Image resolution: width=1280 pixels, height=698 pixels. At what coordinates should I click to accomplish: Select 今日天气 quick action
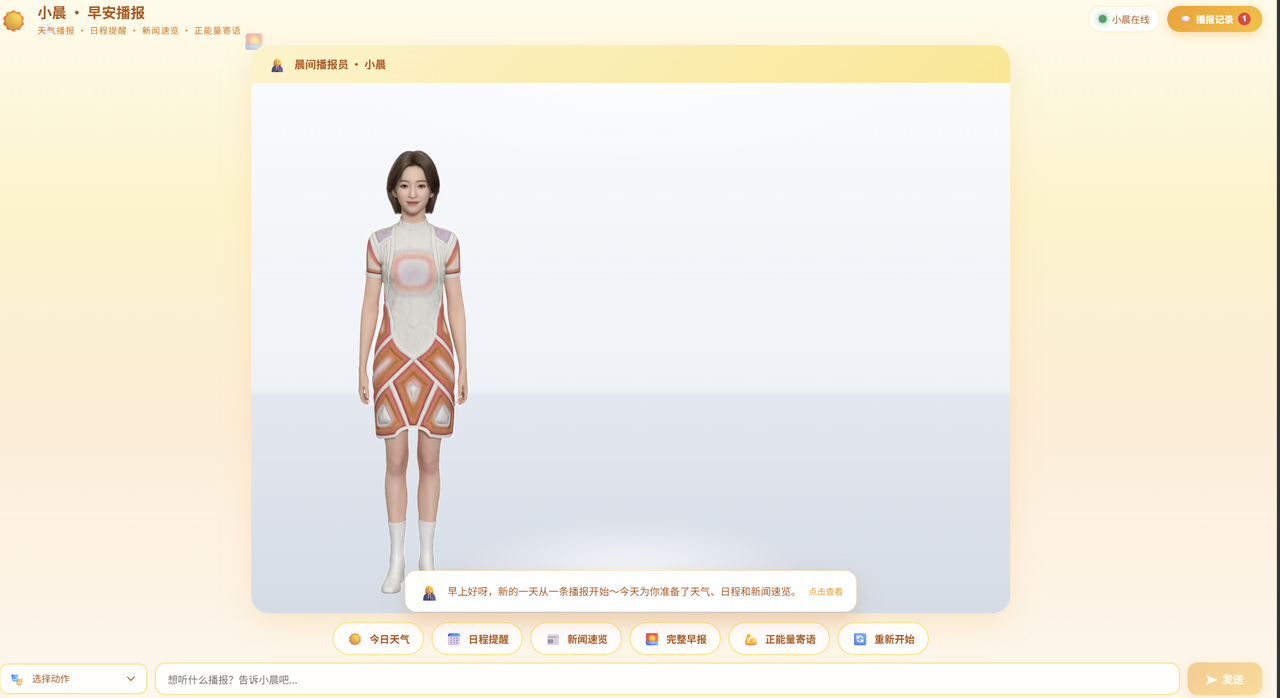click(x=378, y=639)
